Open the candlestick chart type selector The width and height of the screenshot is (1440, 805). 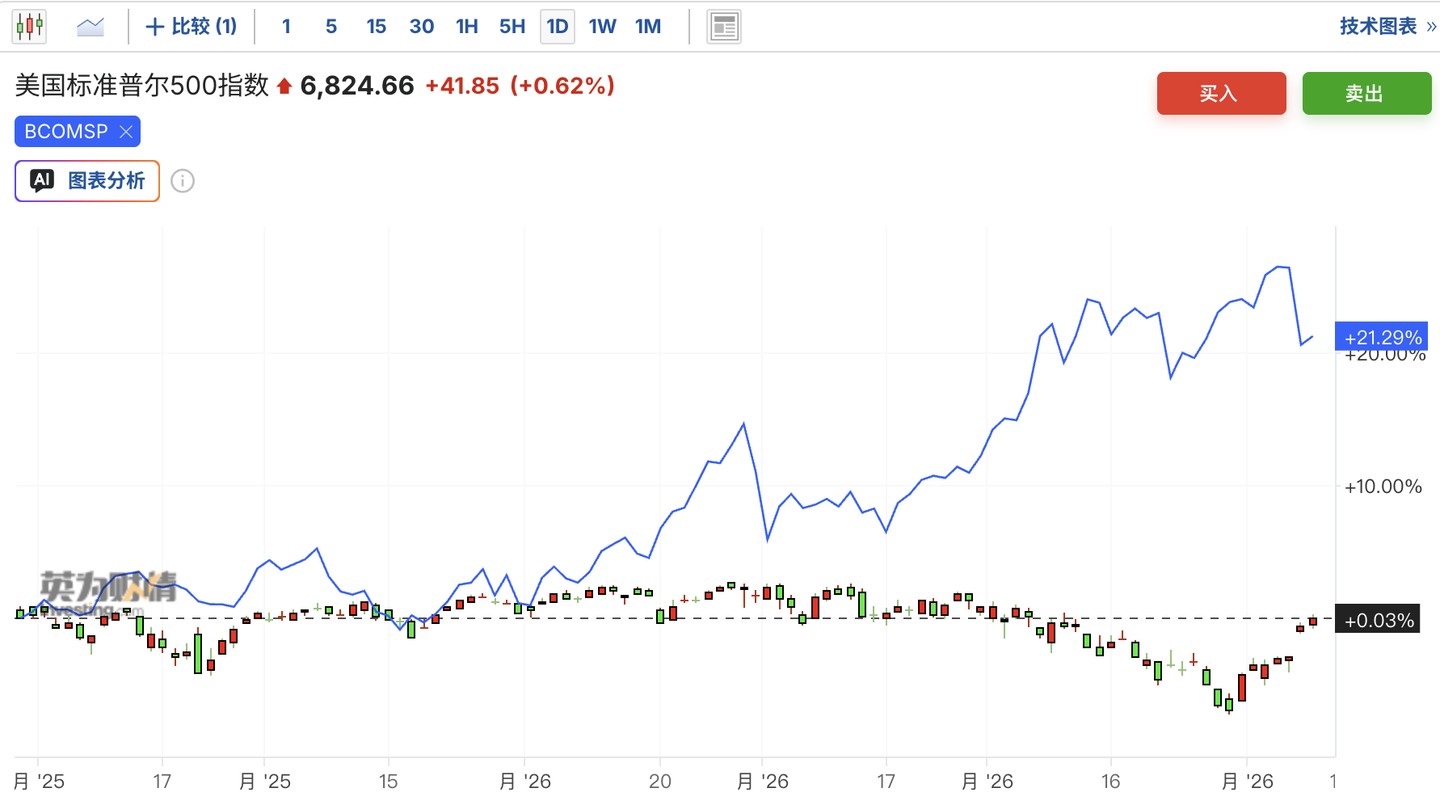click(x=30, y=26)
